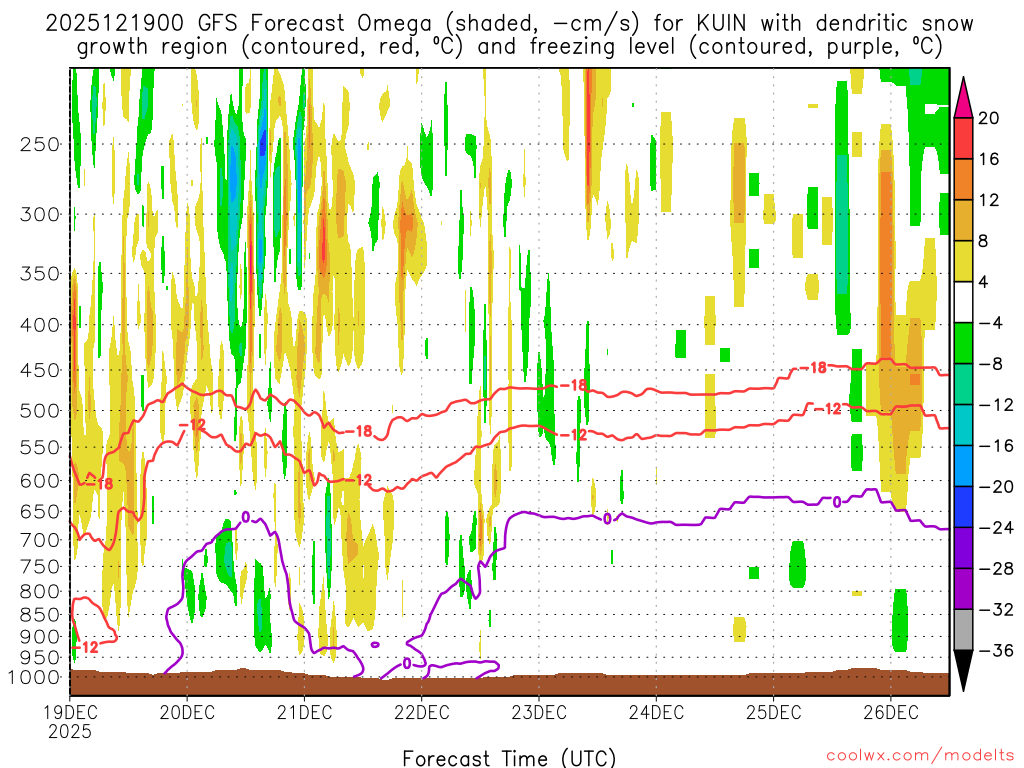This screenshot has height=768, width=1024.
Task: Click the 550 pressure level label
Action: click(x=40, y=447)
